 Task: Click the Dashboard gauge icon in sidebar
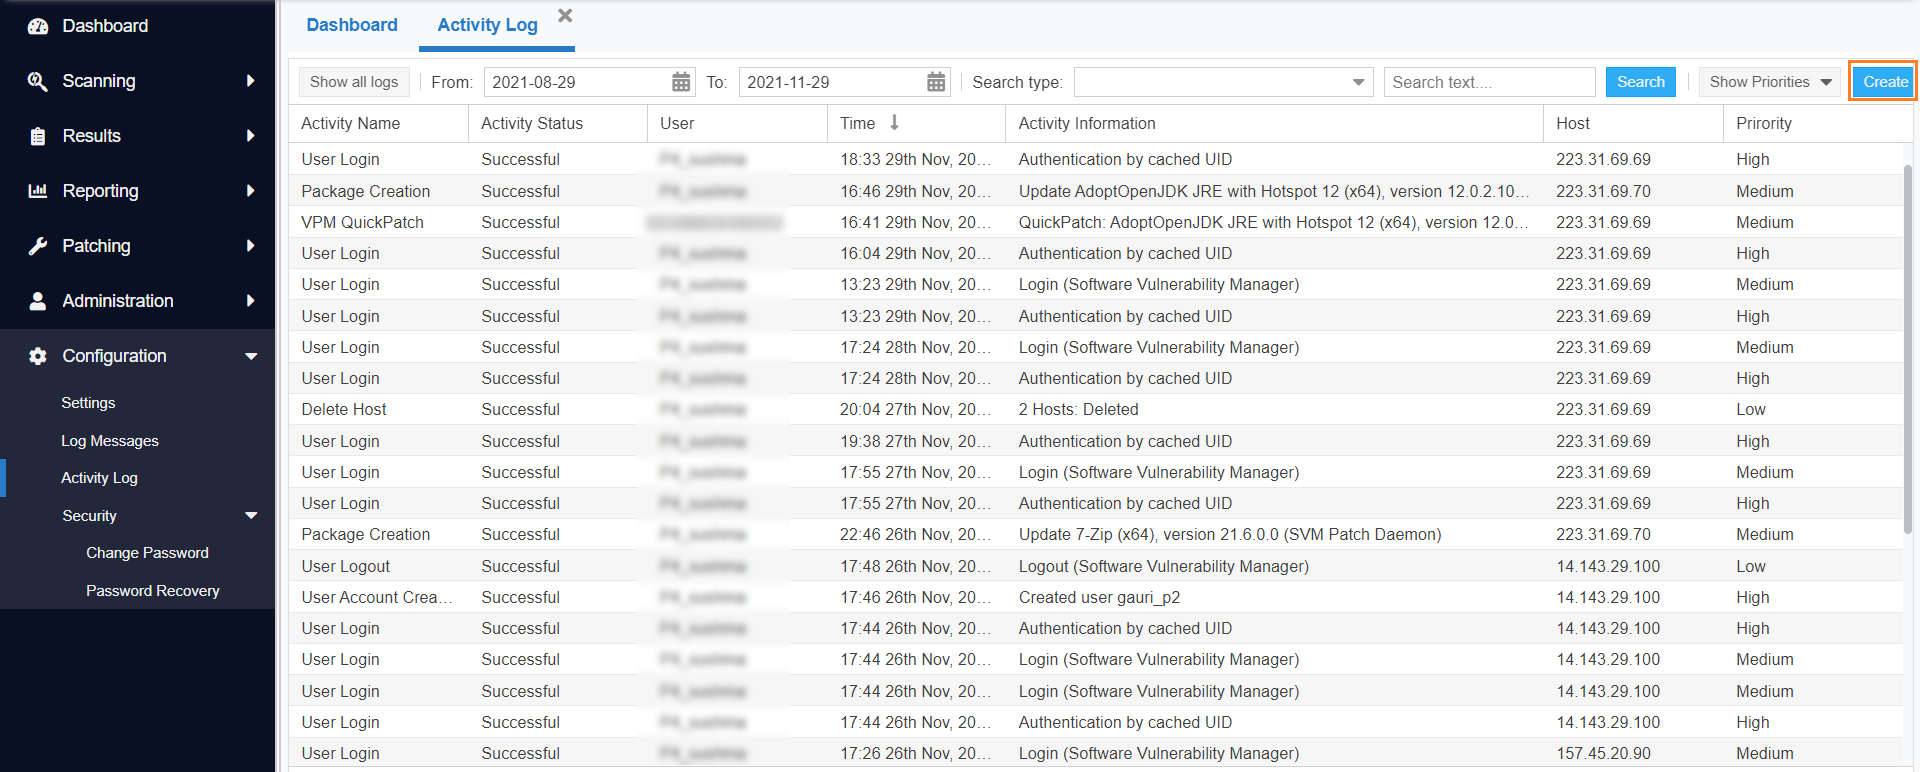tap(38, 27)
